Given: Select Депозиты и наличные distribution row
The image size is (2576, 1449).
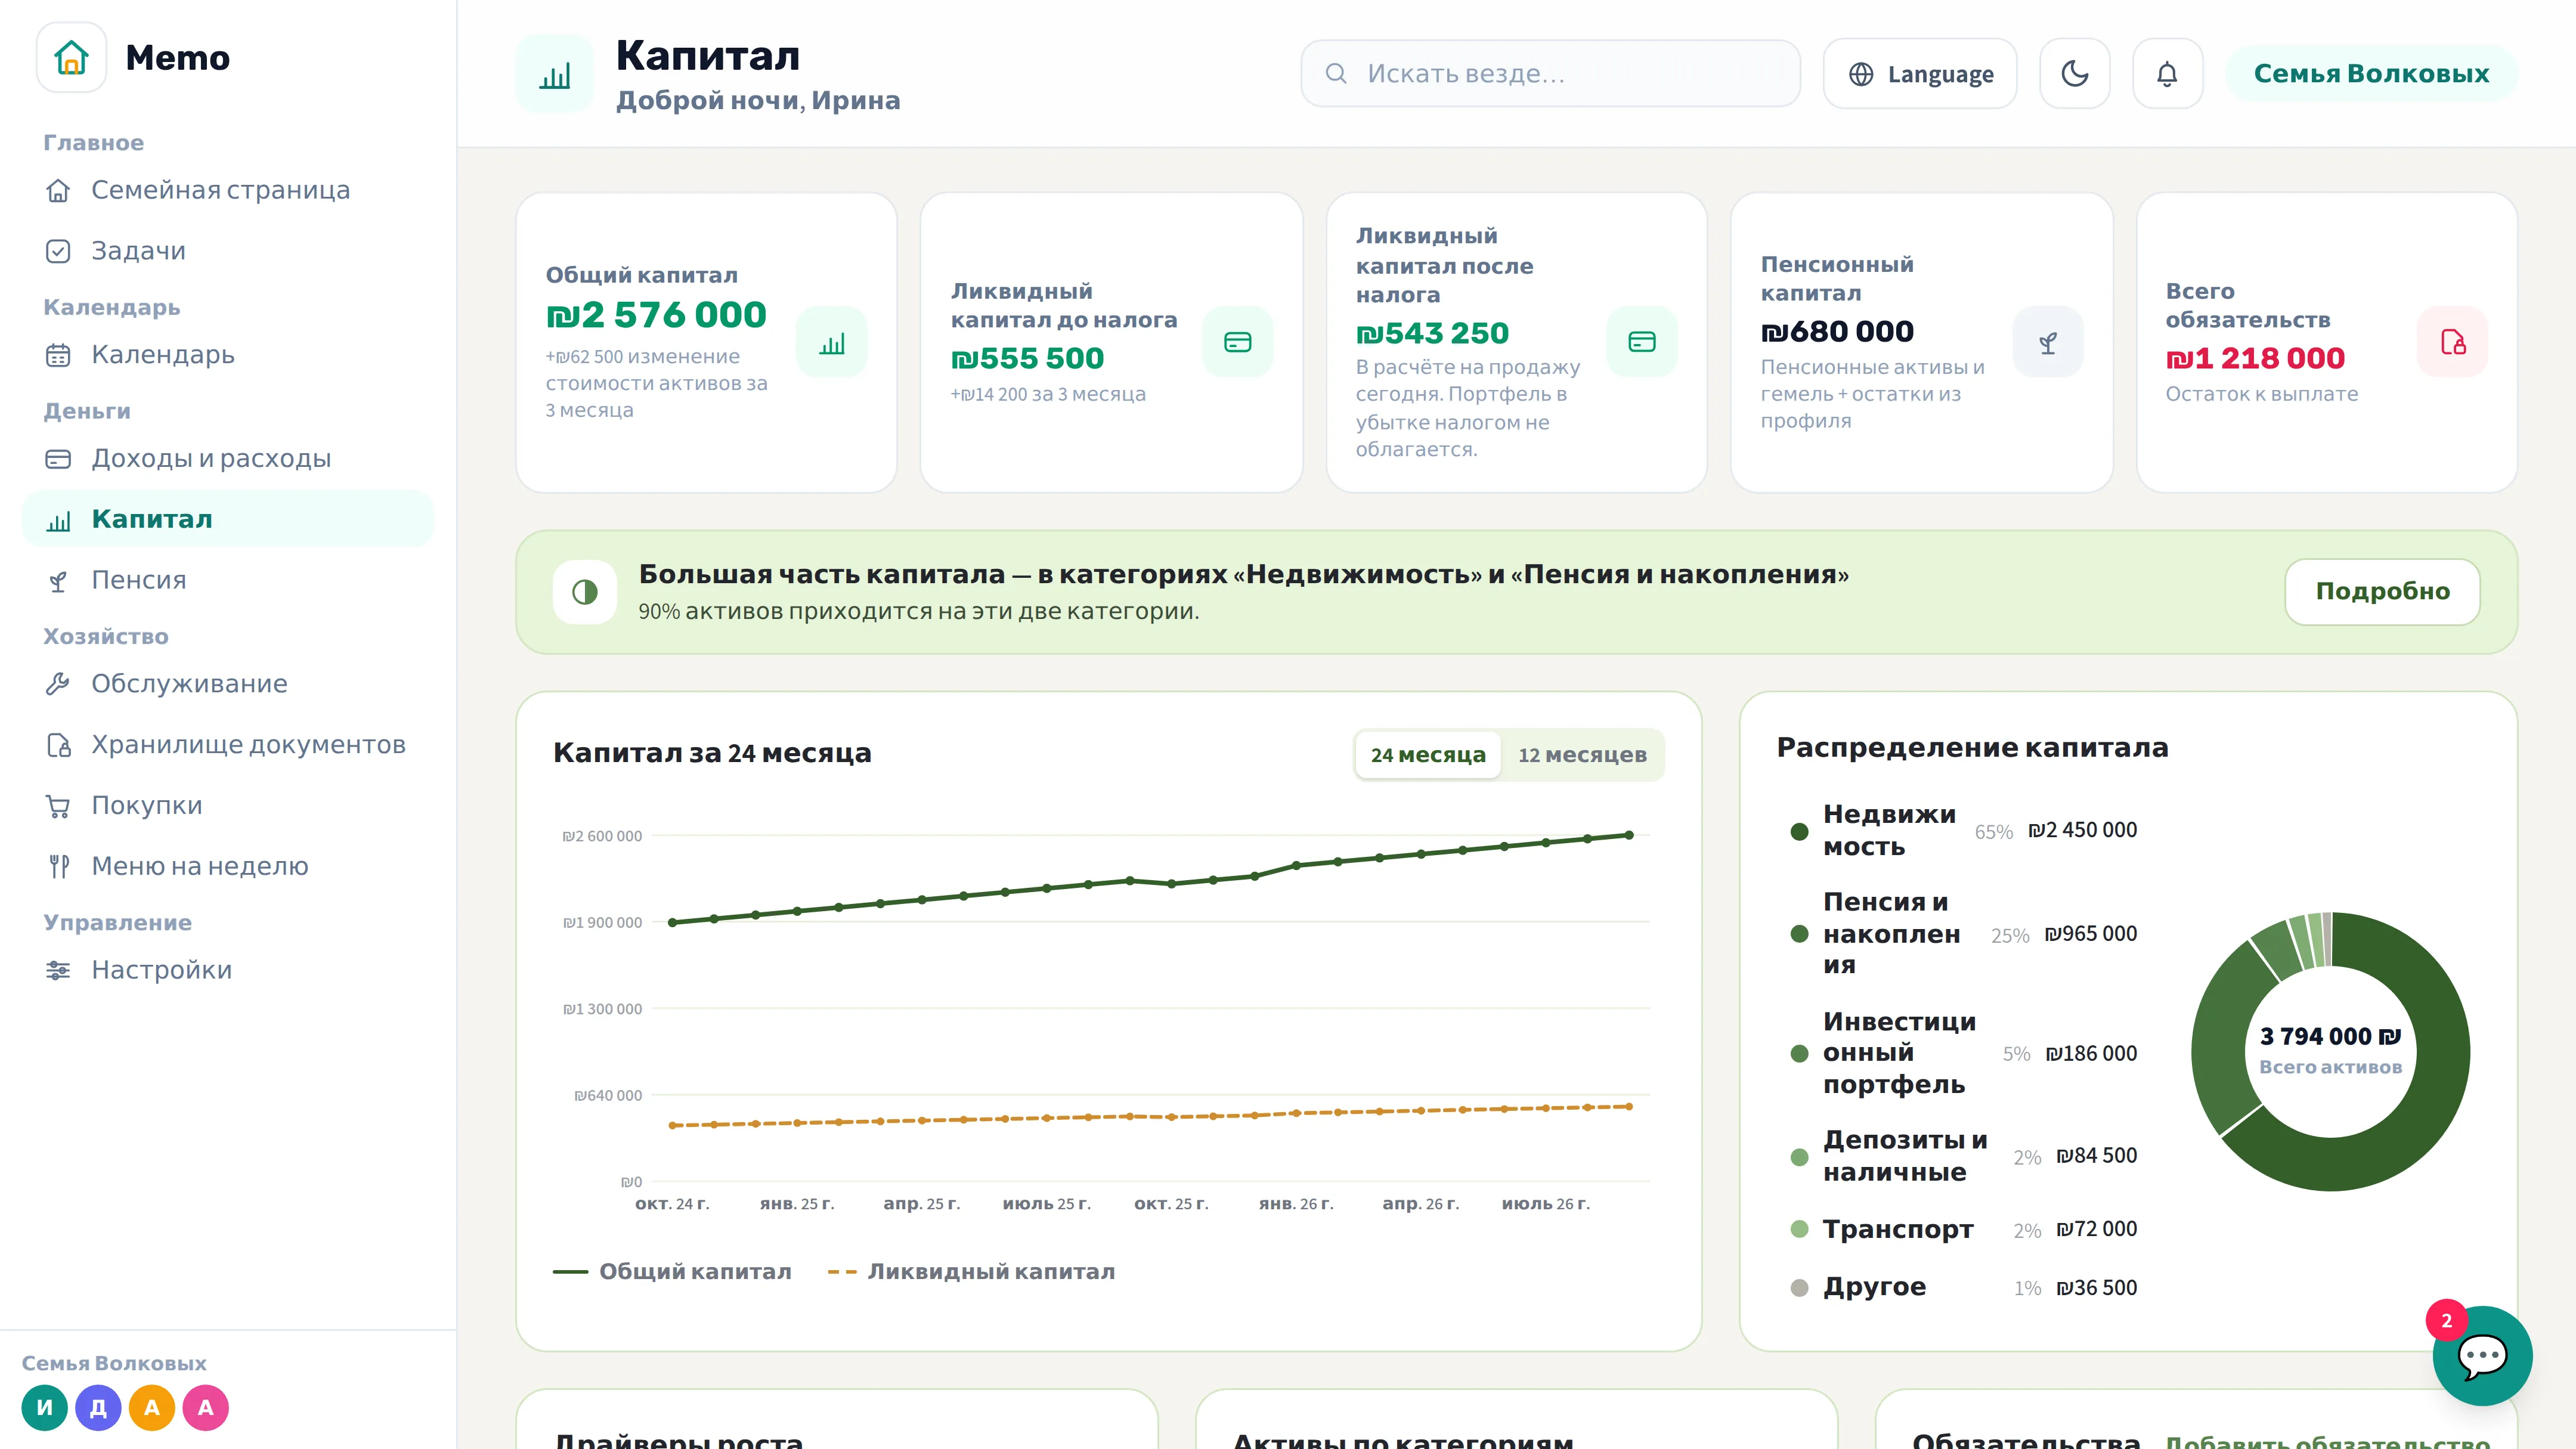Looking at the screenshot, I should pyautogui.click(x=1963, y=1156).
